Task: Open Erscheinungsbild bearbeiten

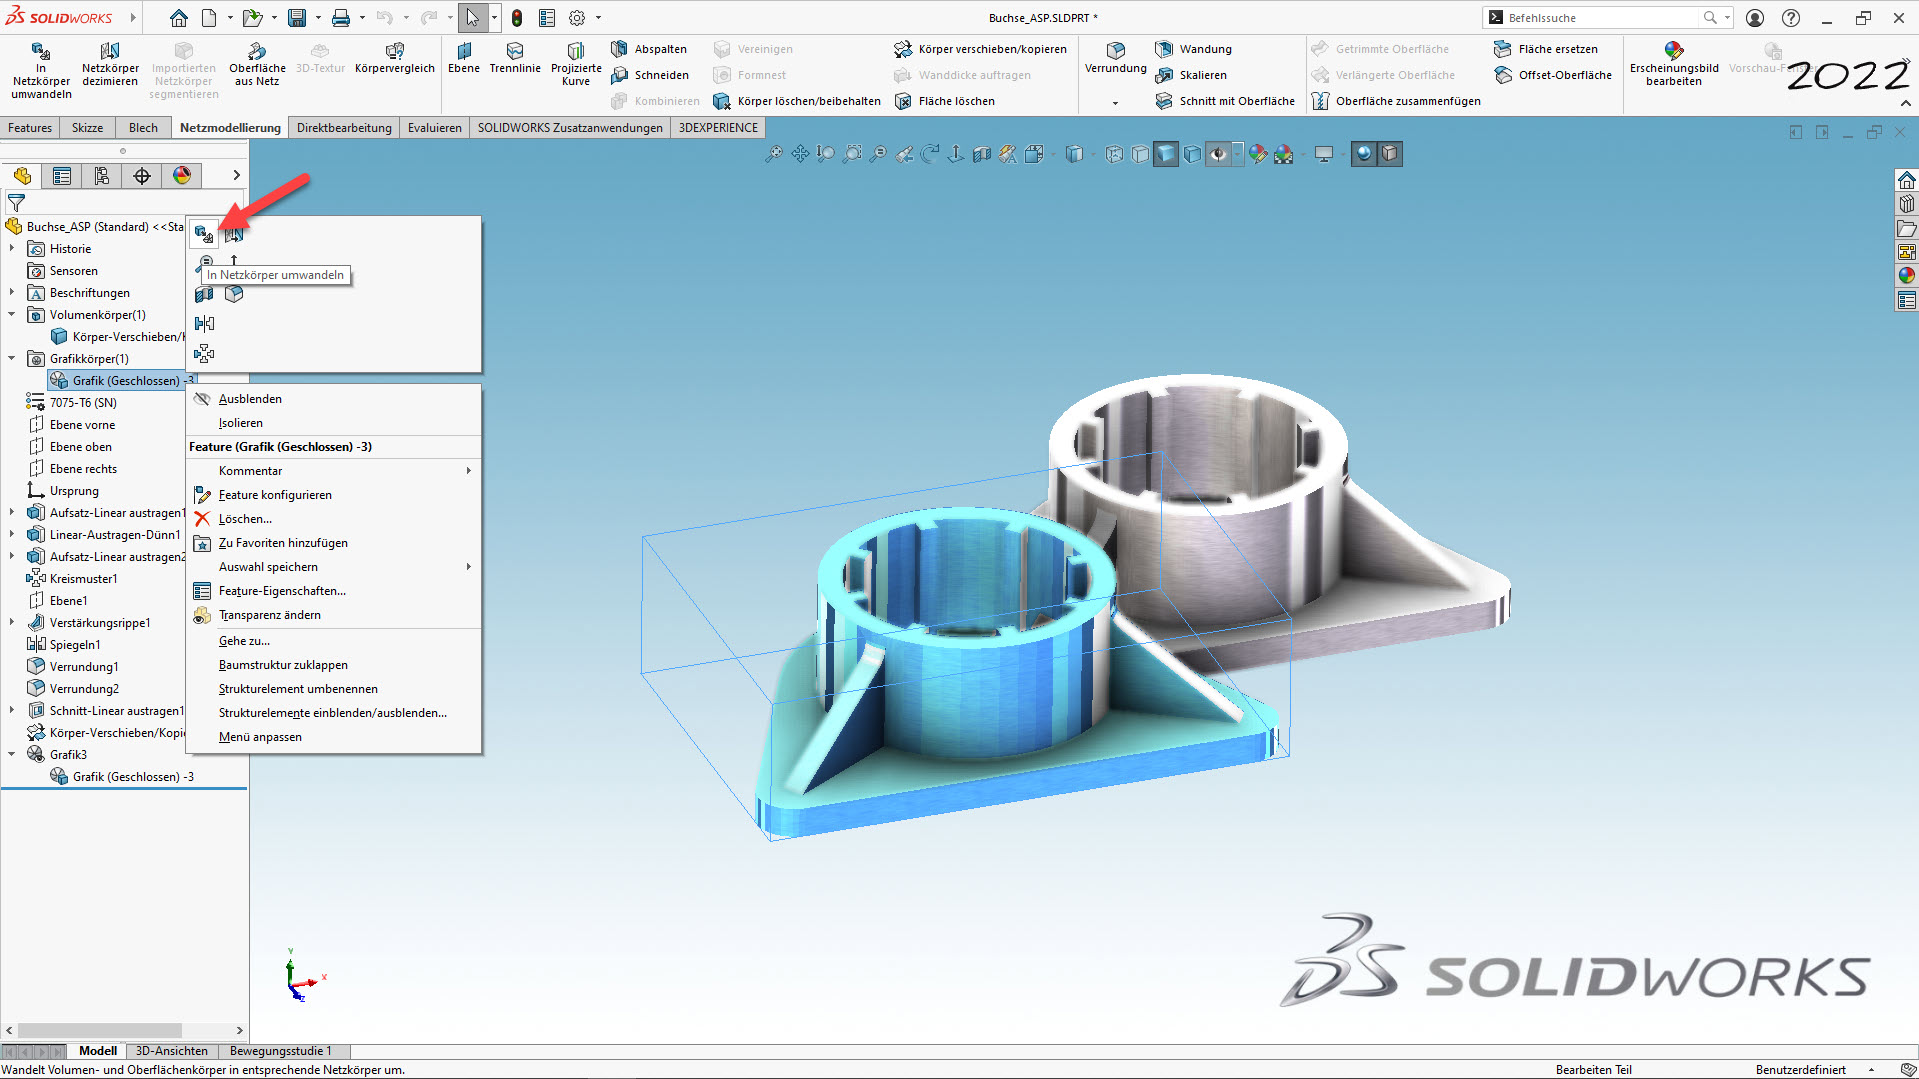Action: click(x=1674, y=66)
